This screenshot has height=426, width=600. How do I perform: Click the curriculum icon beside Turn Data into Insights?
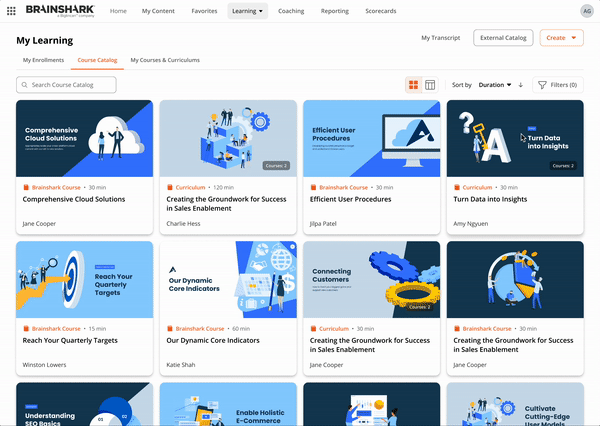click(x=457, y=187)
